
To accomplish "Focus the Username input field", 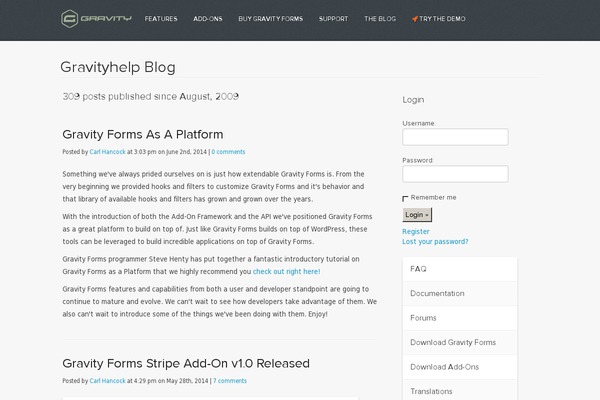I will 455,137.
